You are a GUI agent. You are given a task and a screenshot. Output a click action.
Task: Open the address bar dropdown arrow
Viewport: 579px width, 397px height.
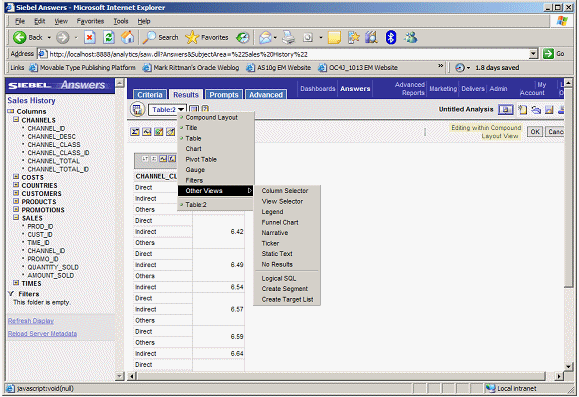click(x=533, y=54)
